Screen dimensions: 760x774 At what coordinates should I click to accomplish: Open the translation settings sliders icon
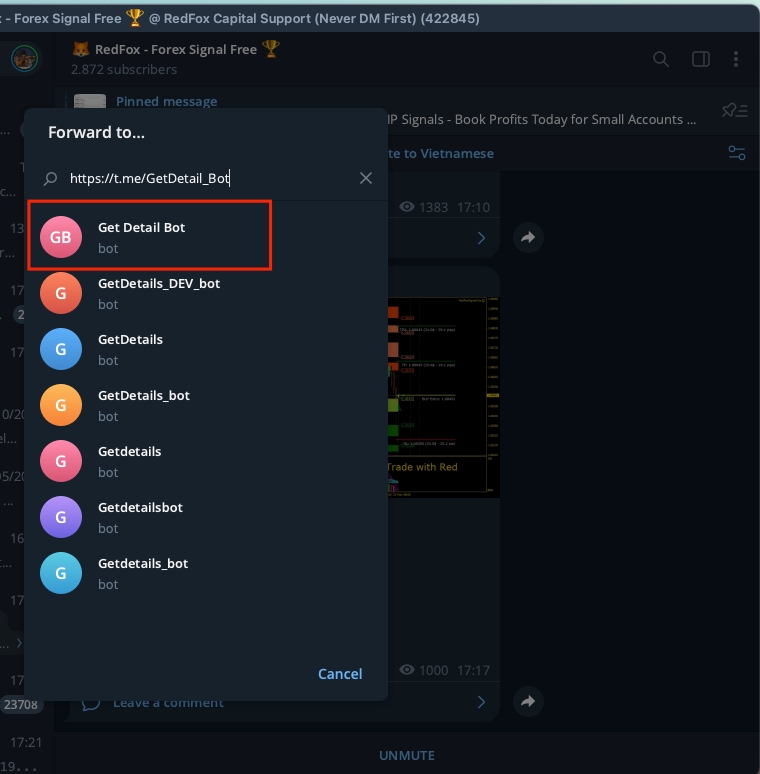(737, 153)
